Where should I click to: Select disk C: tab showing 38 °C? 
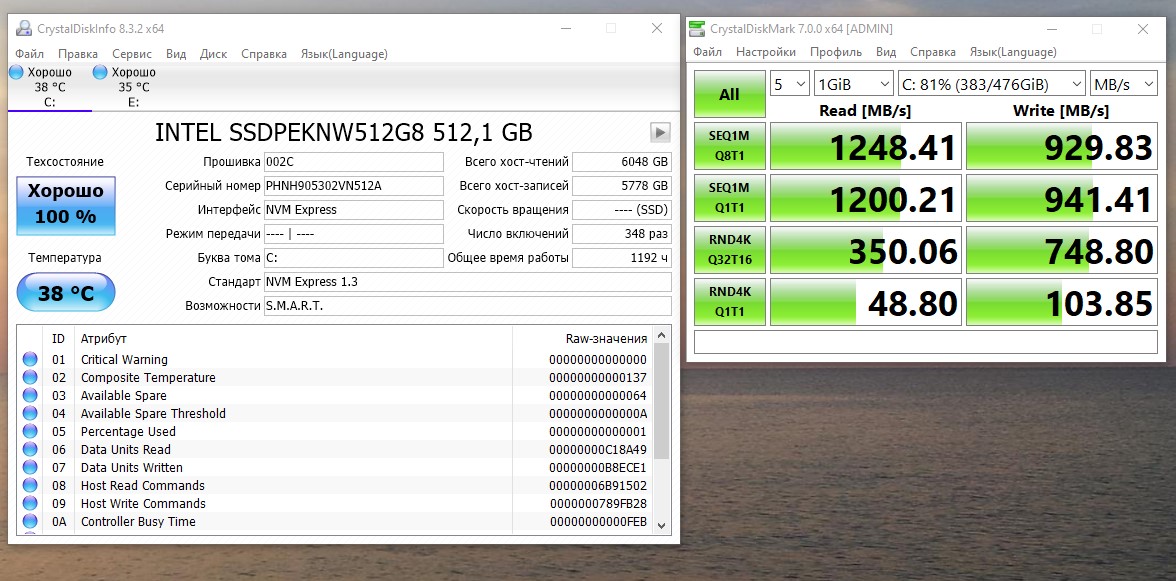pos(50,87)
